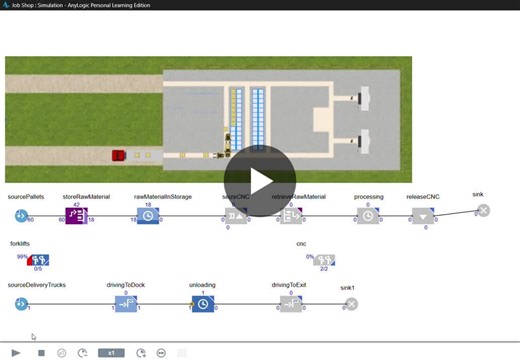This screenshot has width=520, height=362.
Task: Click the x1 speed indicator
Action: [111, 353]
